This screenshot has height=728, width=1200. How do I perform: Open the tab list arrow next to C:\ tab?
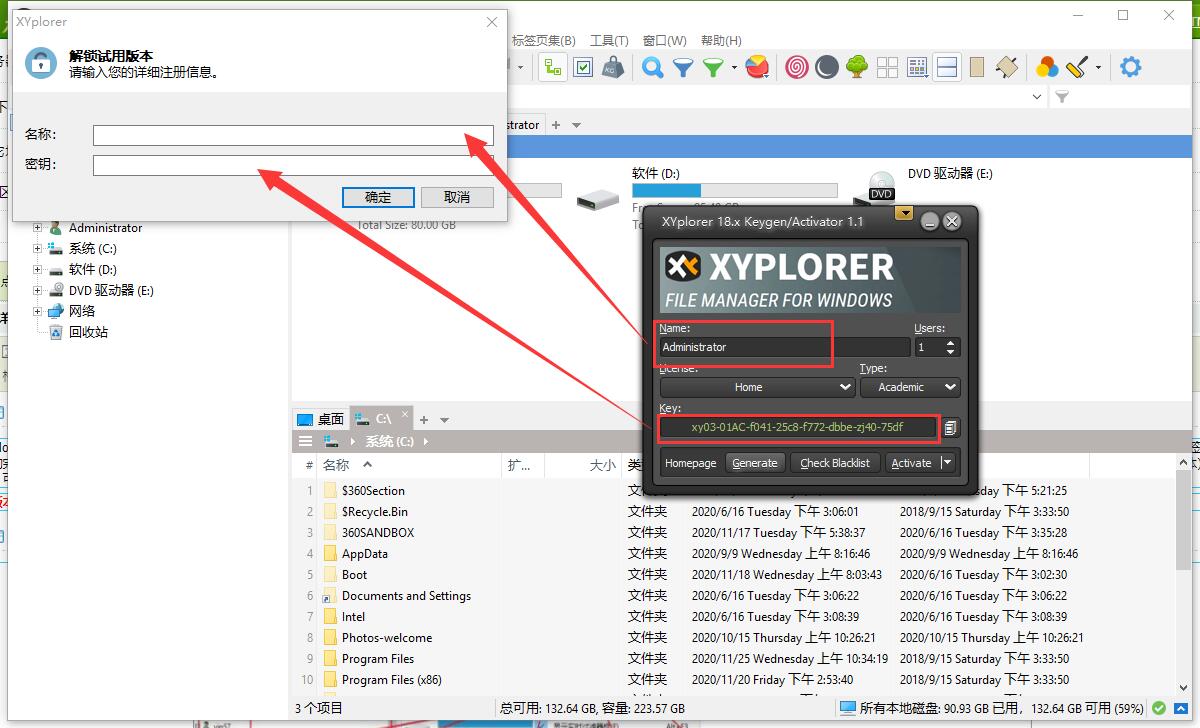coord(445,420)
